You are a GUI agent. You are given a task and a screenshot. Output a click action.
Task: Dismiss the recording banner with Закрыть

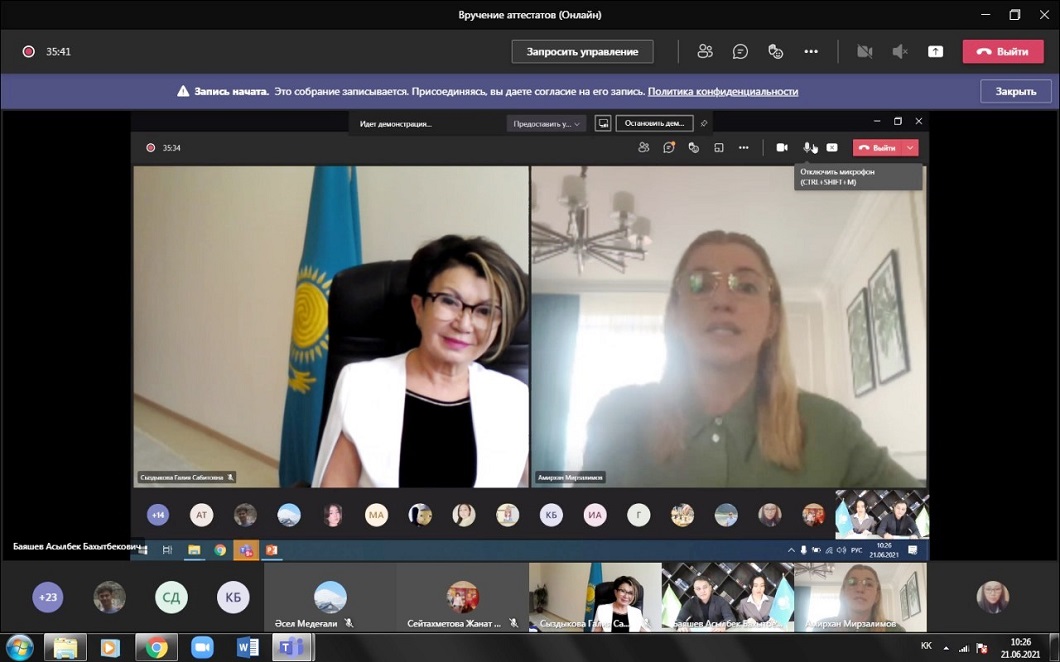coord(1015,91)
